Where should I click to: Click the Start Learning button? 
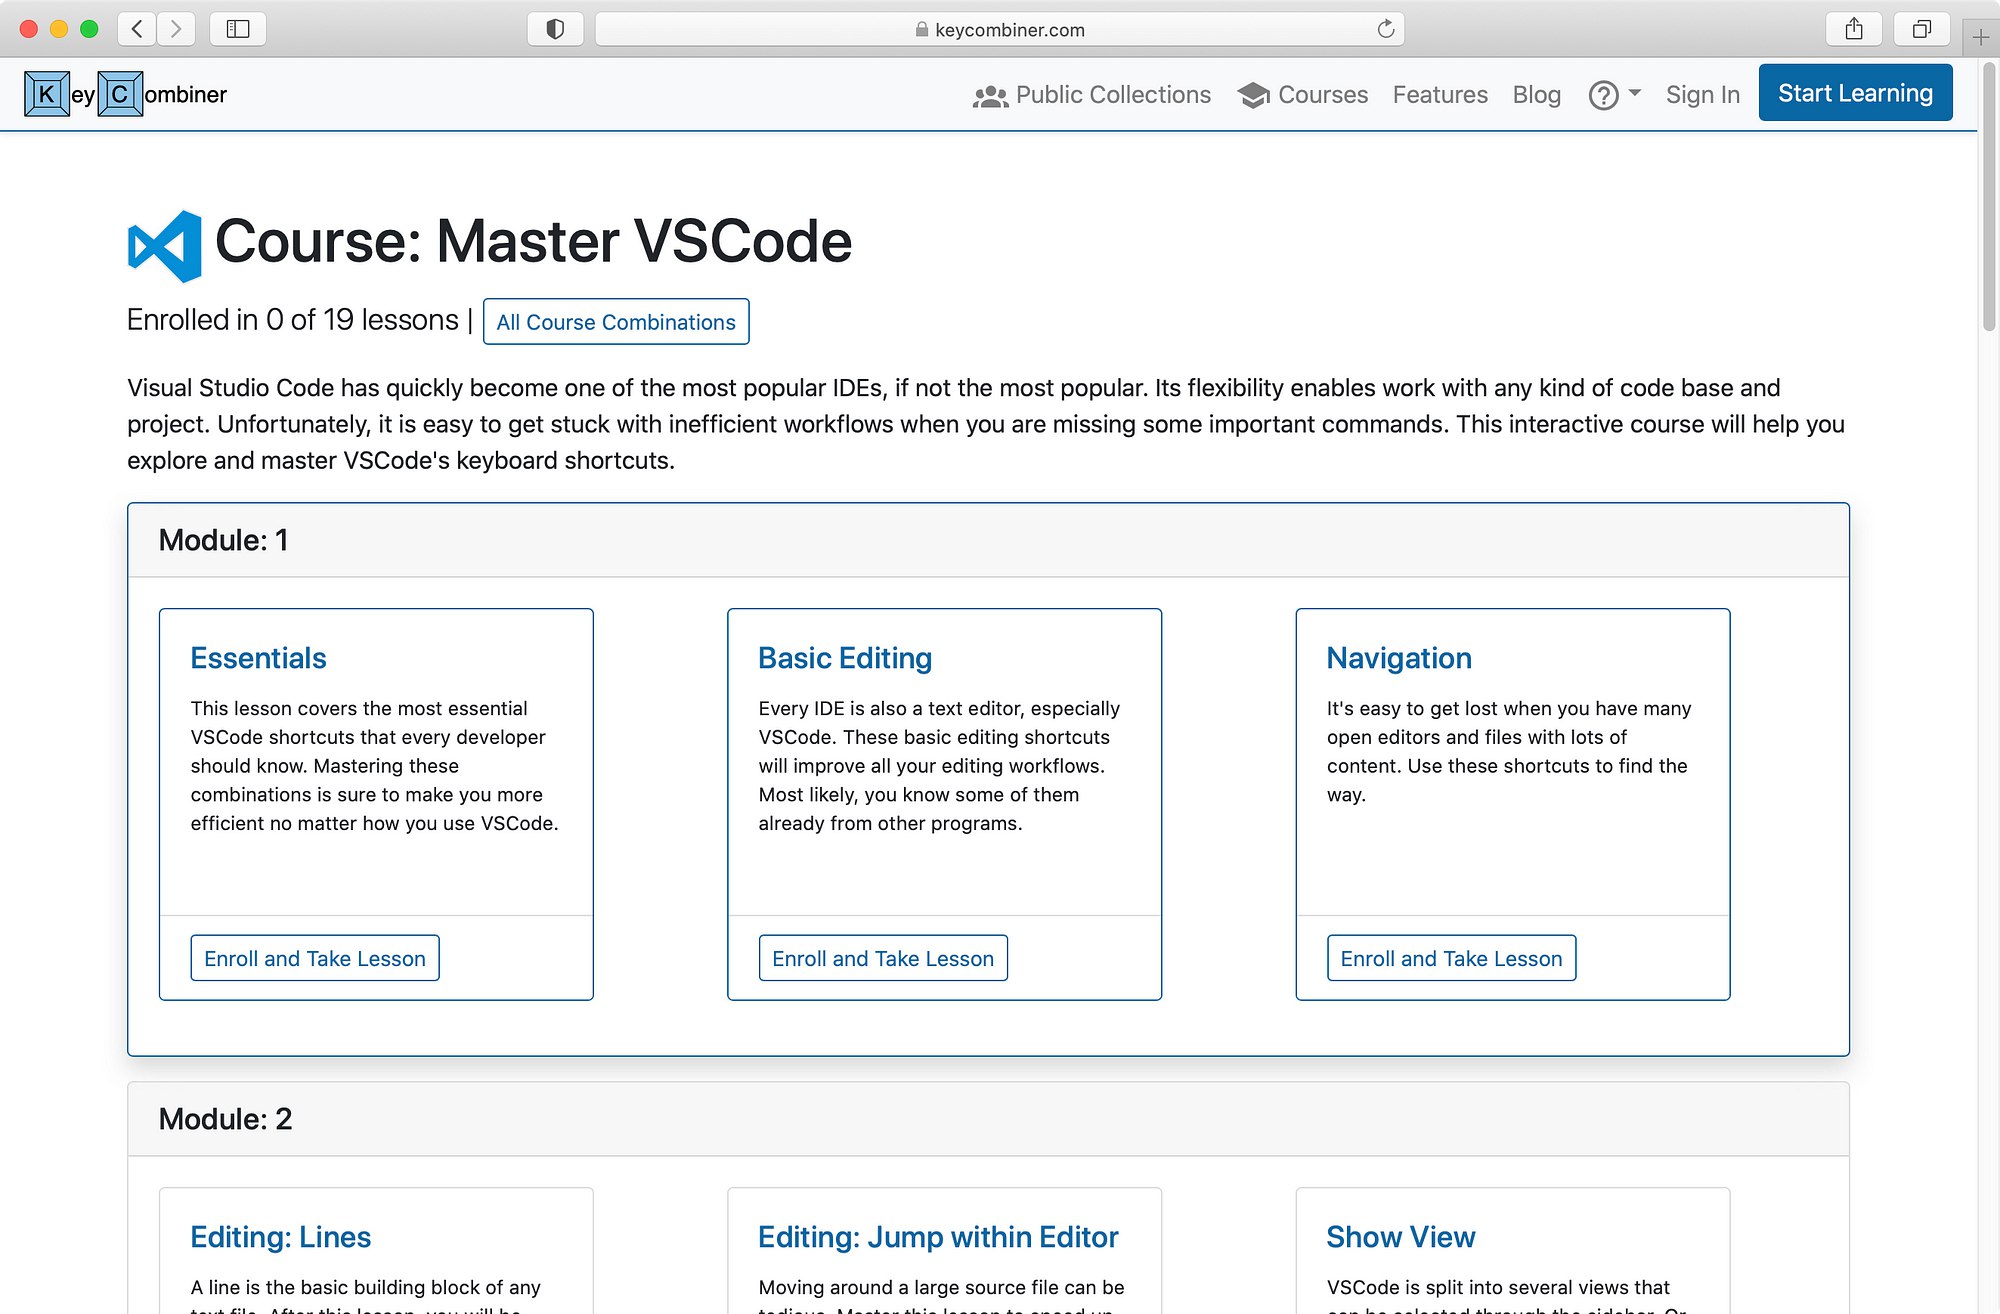click(x=1855, y=93)
